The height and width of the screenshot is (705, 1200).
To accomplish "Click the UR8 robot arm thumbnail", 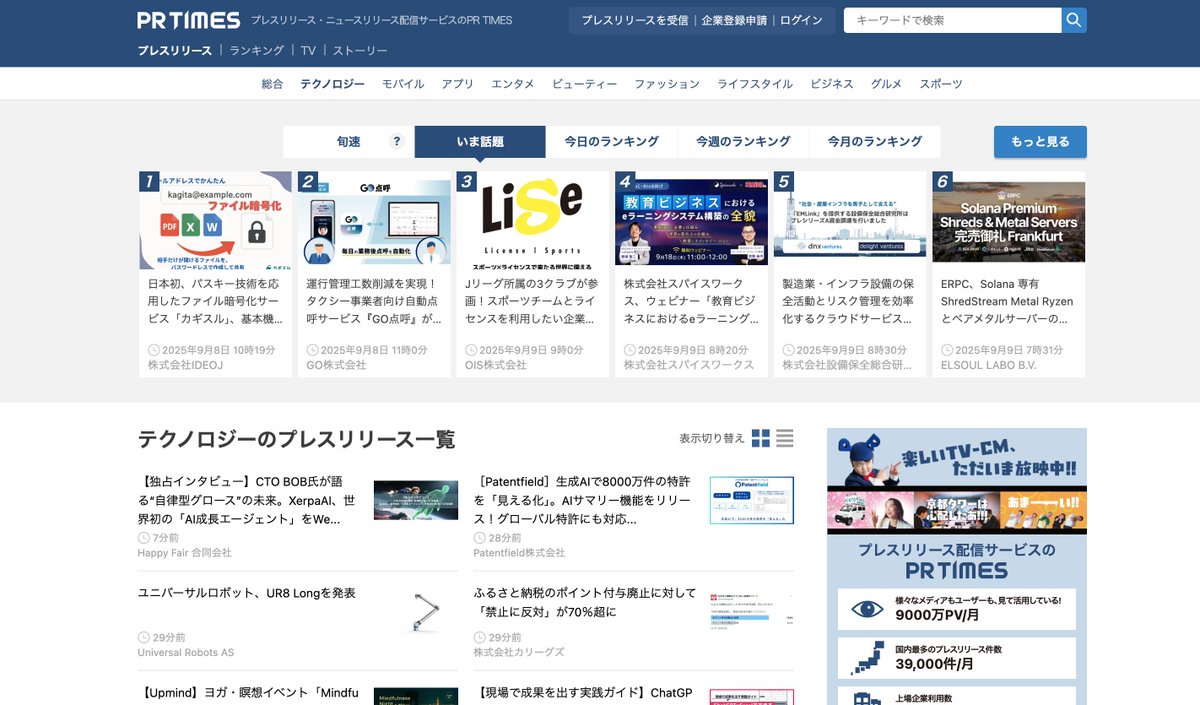I will pyautogui.click(x=425, y=612).
